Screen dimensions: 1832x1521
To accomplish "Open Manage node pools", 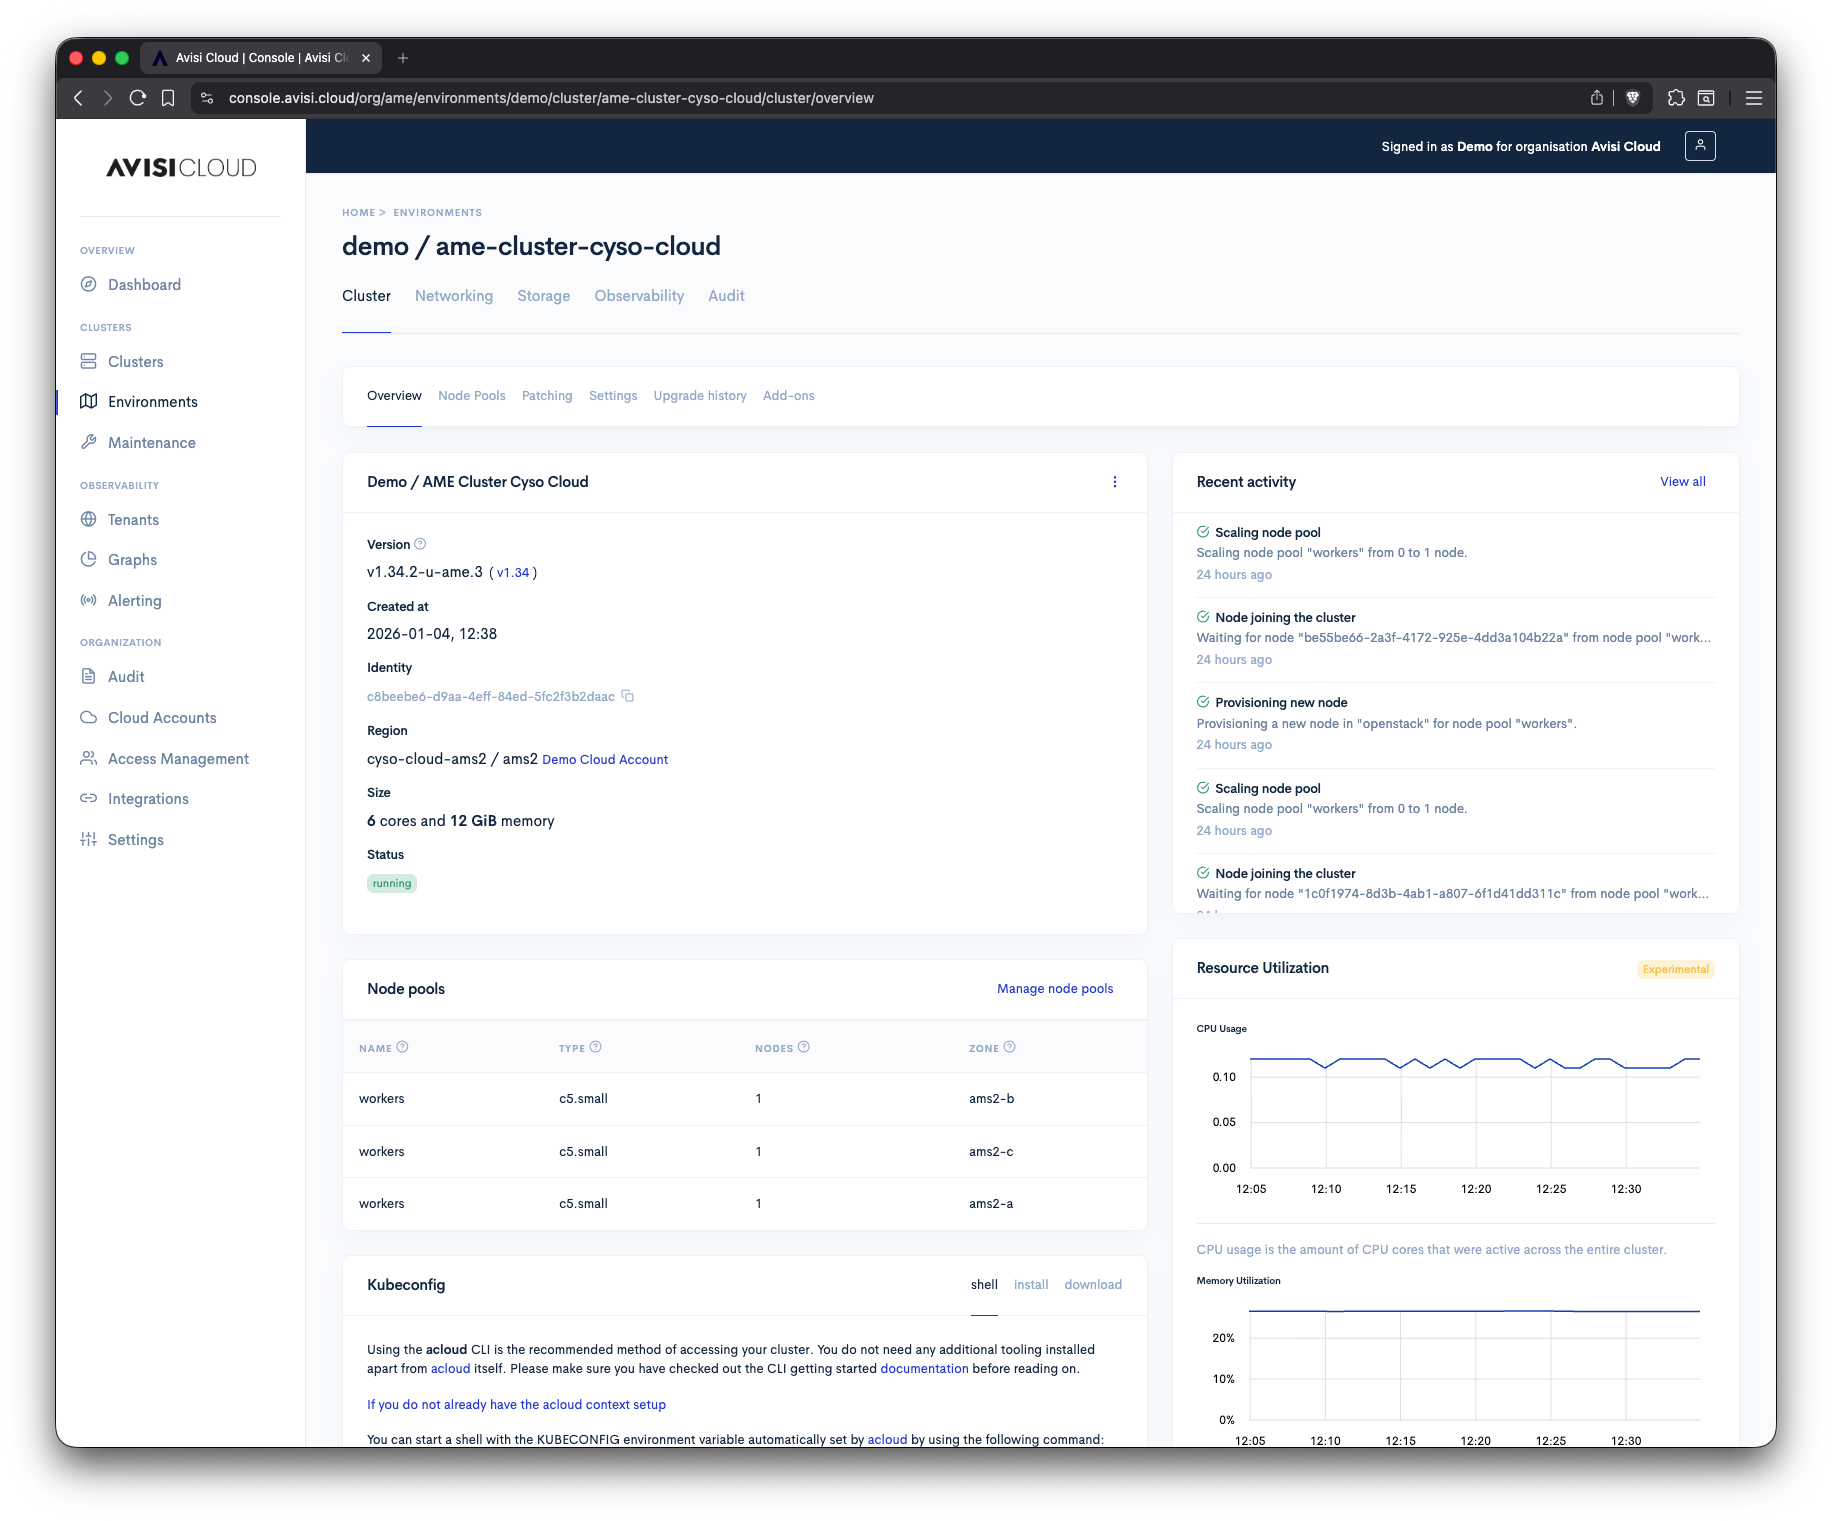I will pyautogui.click(x=1054, y=988).
